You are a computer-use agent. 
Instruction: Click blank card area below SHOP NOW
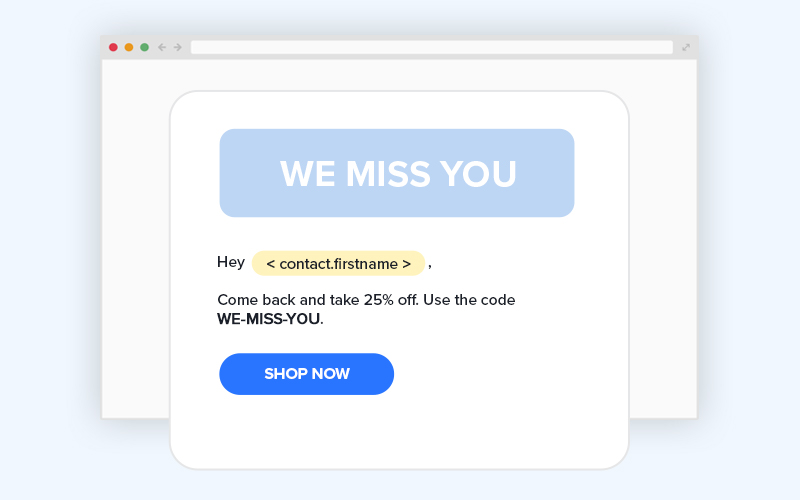pyautogui.click(x=398, y=433)
